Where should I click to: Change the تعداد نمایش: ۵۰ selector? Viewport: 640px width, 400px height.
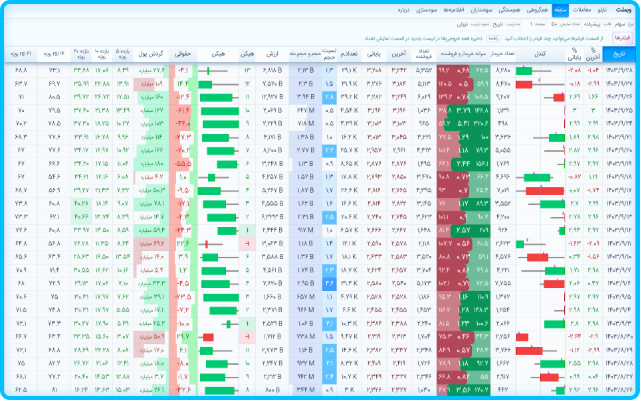[x=565, y=24]
